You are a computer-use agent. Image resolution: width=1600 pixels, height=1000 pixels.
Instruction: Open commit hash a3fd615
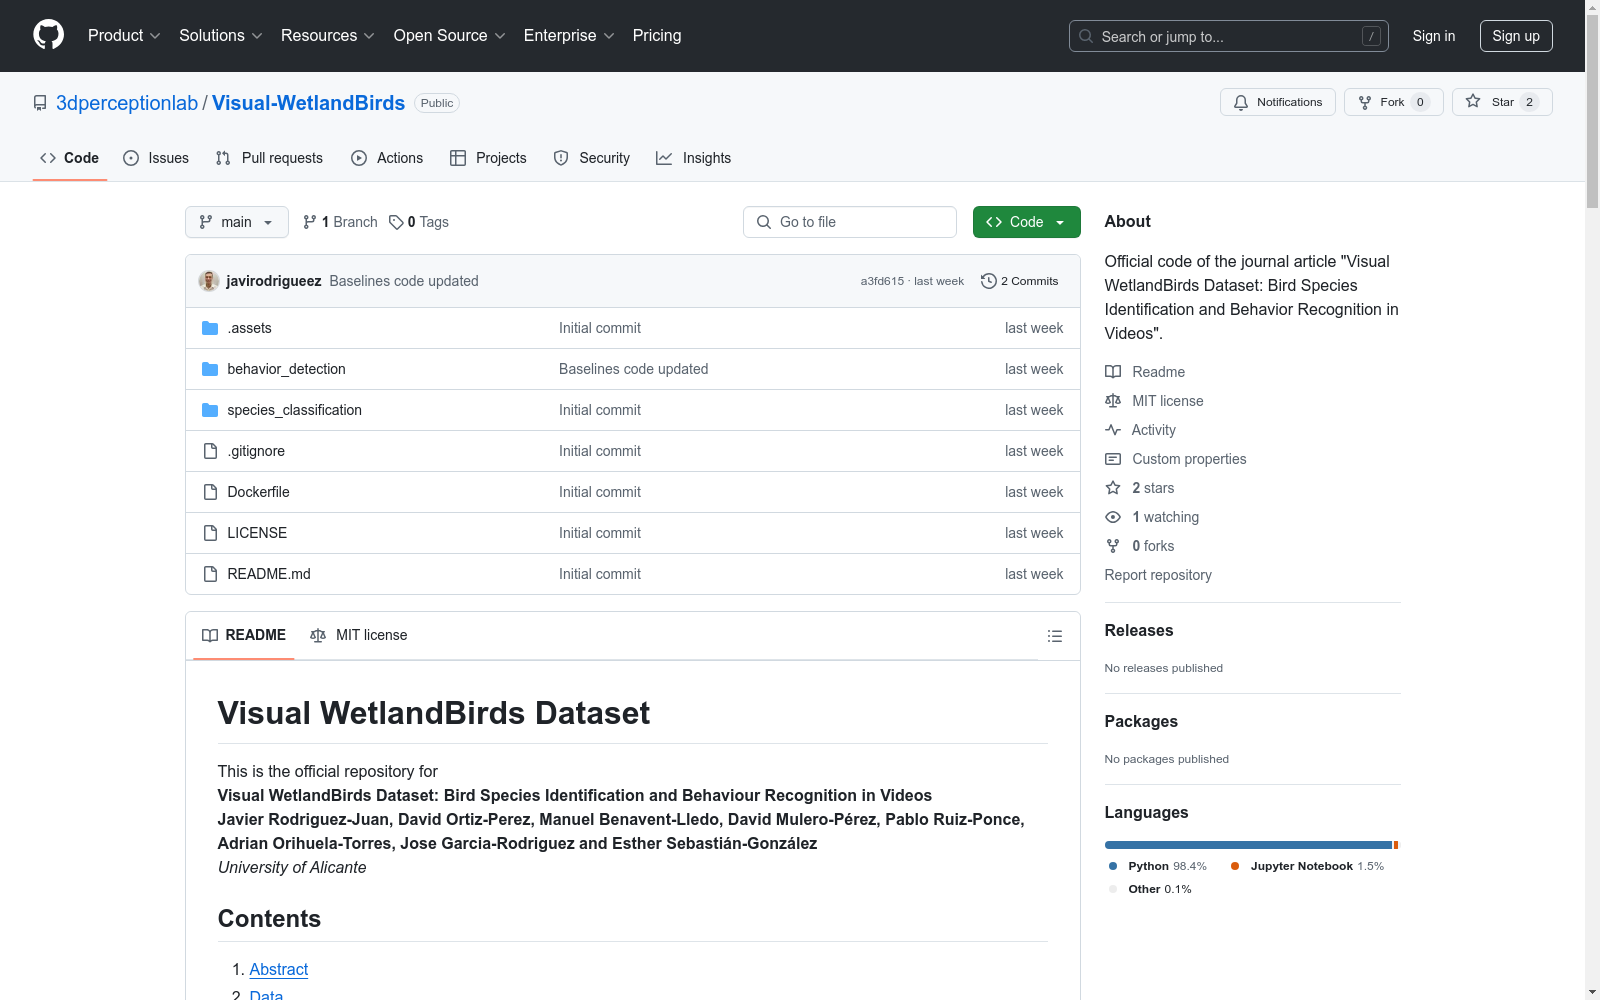[x=882, y=282]
